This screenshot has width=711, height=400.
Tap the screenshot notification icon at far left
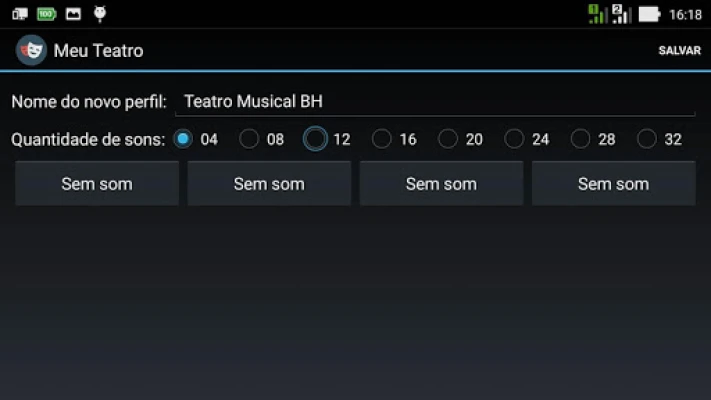point(20,14)
